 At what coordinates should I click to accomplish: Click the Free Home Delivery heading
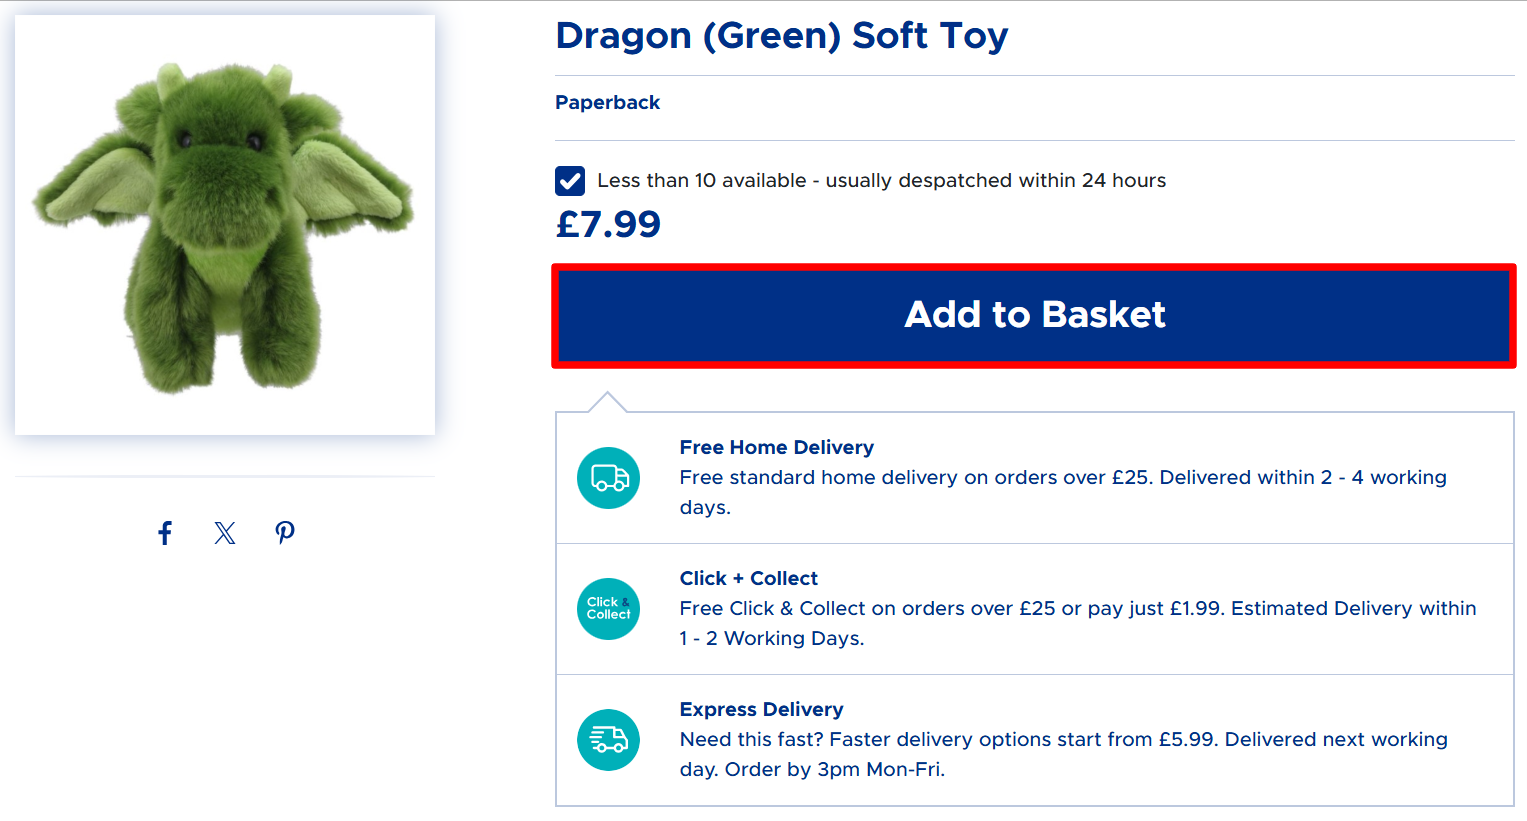pyautogui.click(x=776, y=447)
